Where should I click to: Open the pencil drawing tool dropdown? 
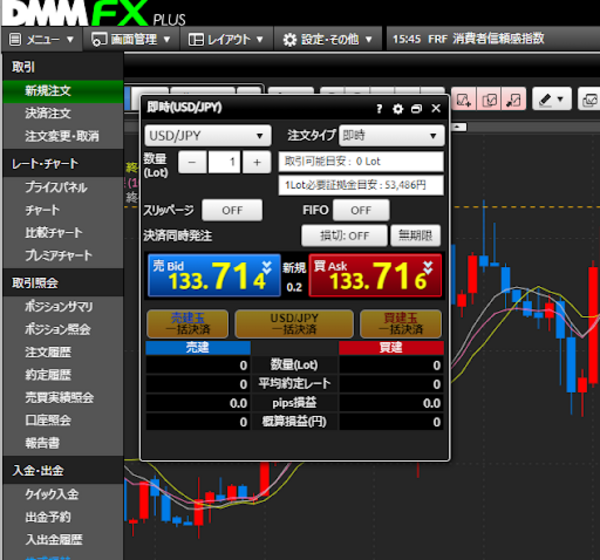tap(551, 99)
